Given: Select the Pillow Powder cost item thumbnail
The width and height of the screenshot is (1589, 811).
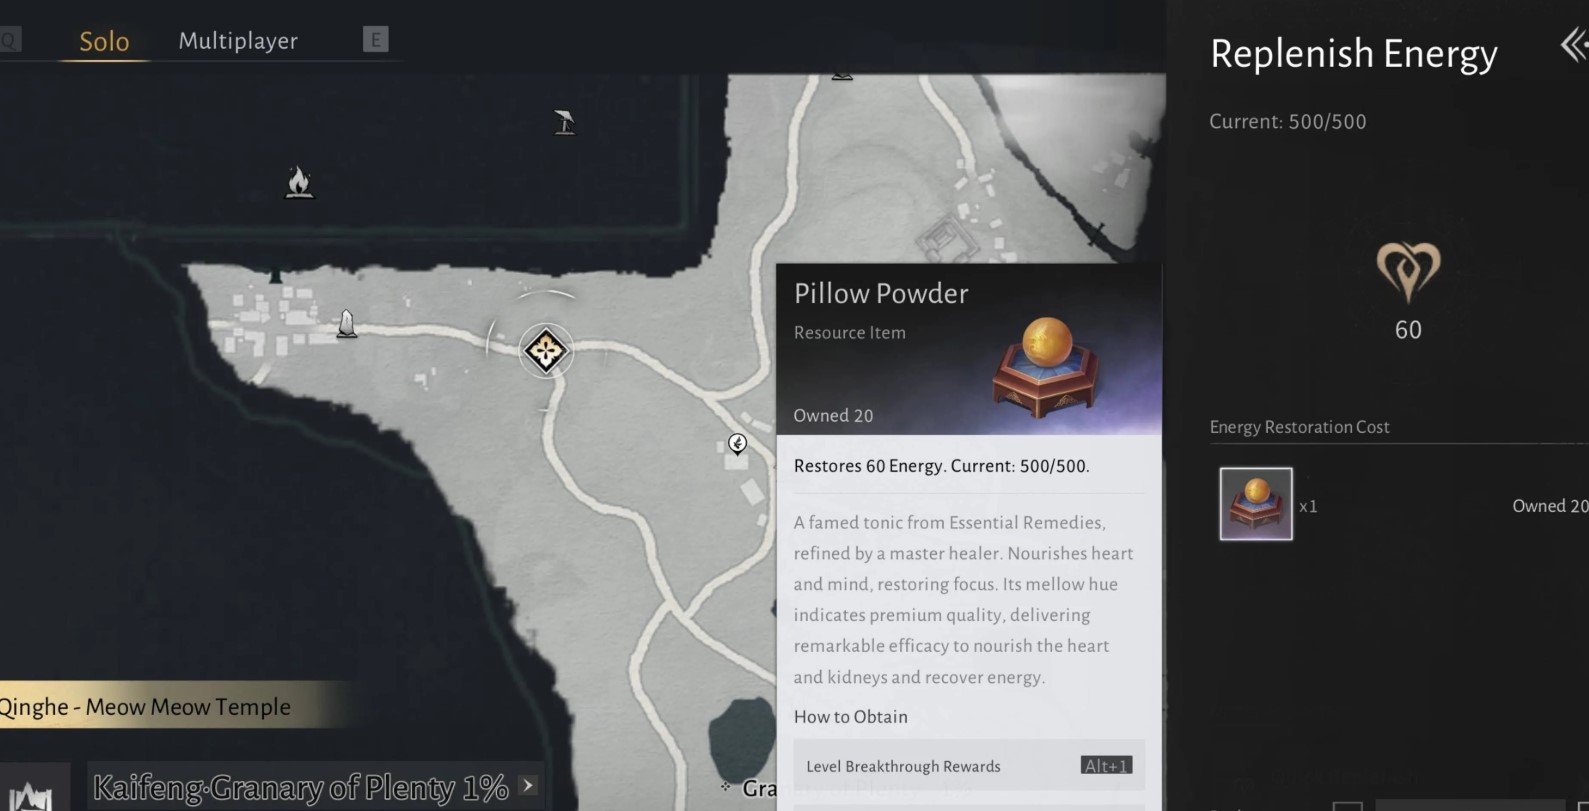Looking at the screenshot, I should pos(1256,504).
